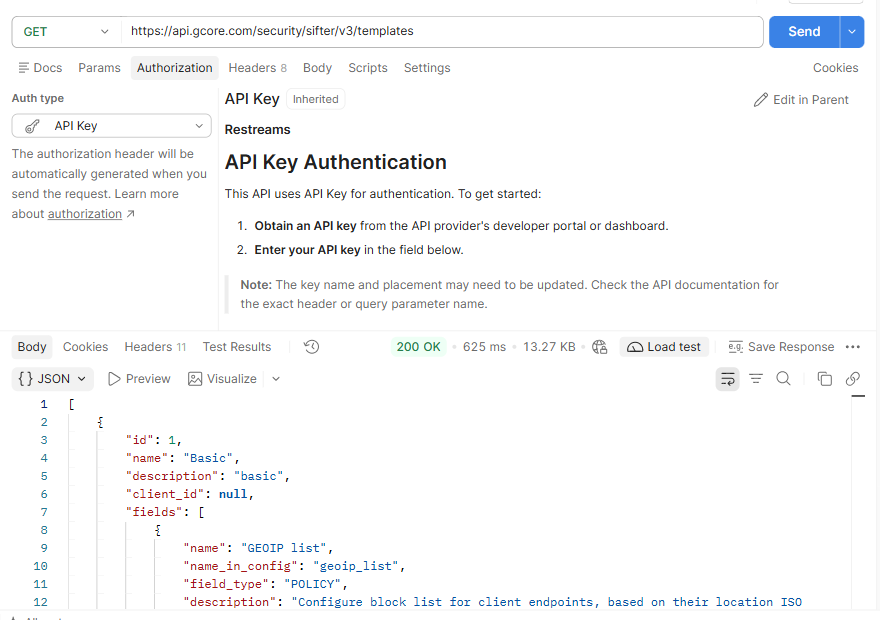Expand the Visualize options chevron

276,379
